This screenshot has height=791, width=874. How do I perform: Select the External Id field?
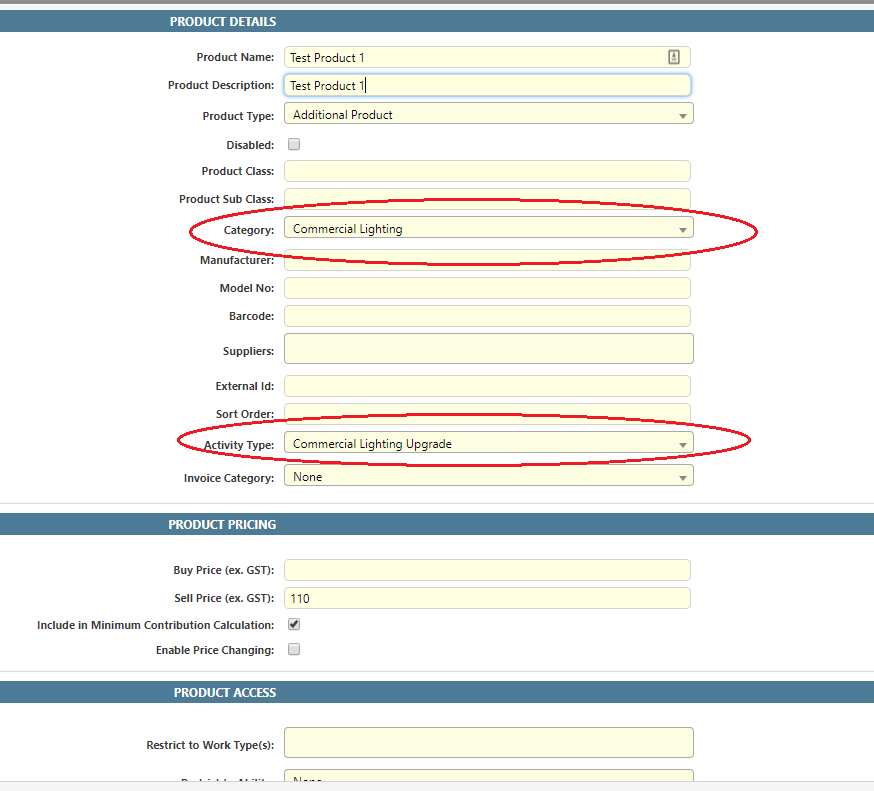coord(487,386)
